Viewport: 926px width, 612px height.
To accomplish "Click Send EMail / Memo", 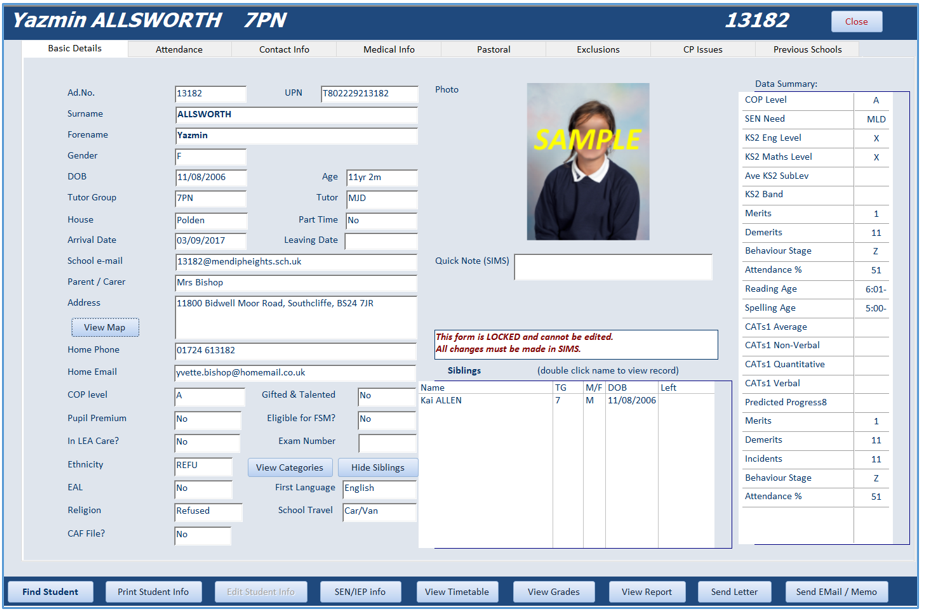I will [x=836, y=592].
